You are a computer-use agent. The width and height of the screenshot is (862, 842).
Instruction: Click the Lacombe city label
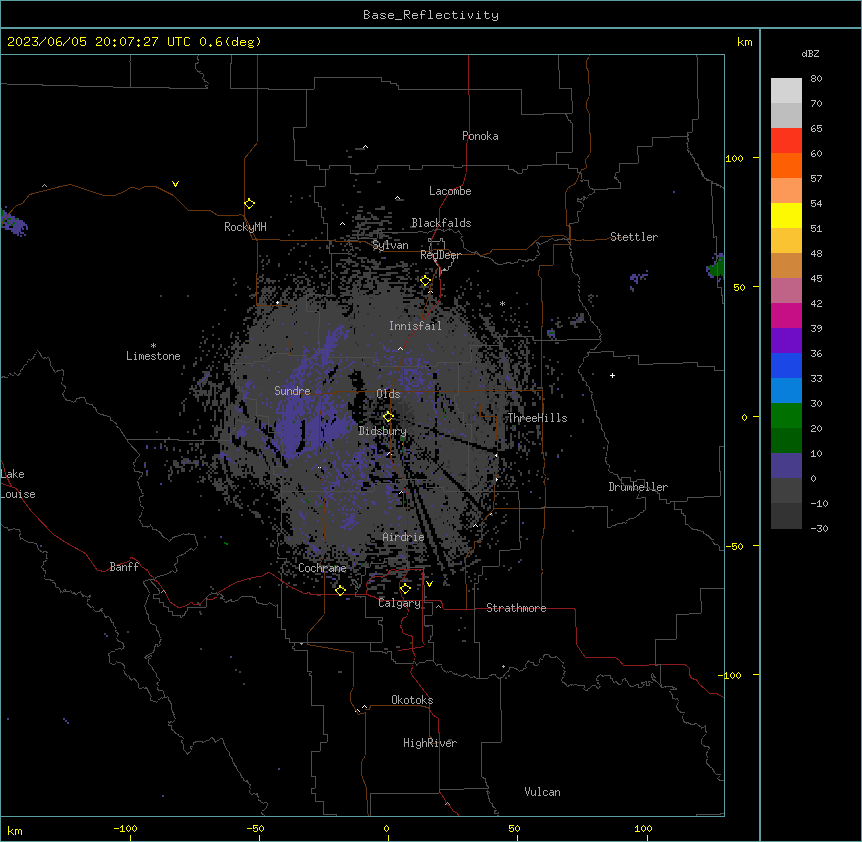coord(450,191)
